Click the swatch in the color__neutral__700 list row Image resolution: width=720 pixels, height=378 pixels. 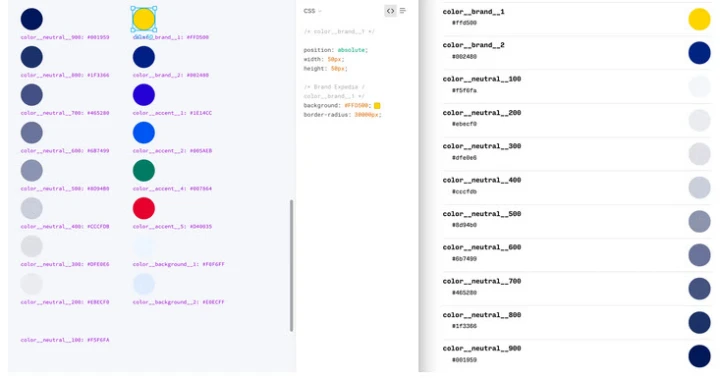tap(699, 289)
